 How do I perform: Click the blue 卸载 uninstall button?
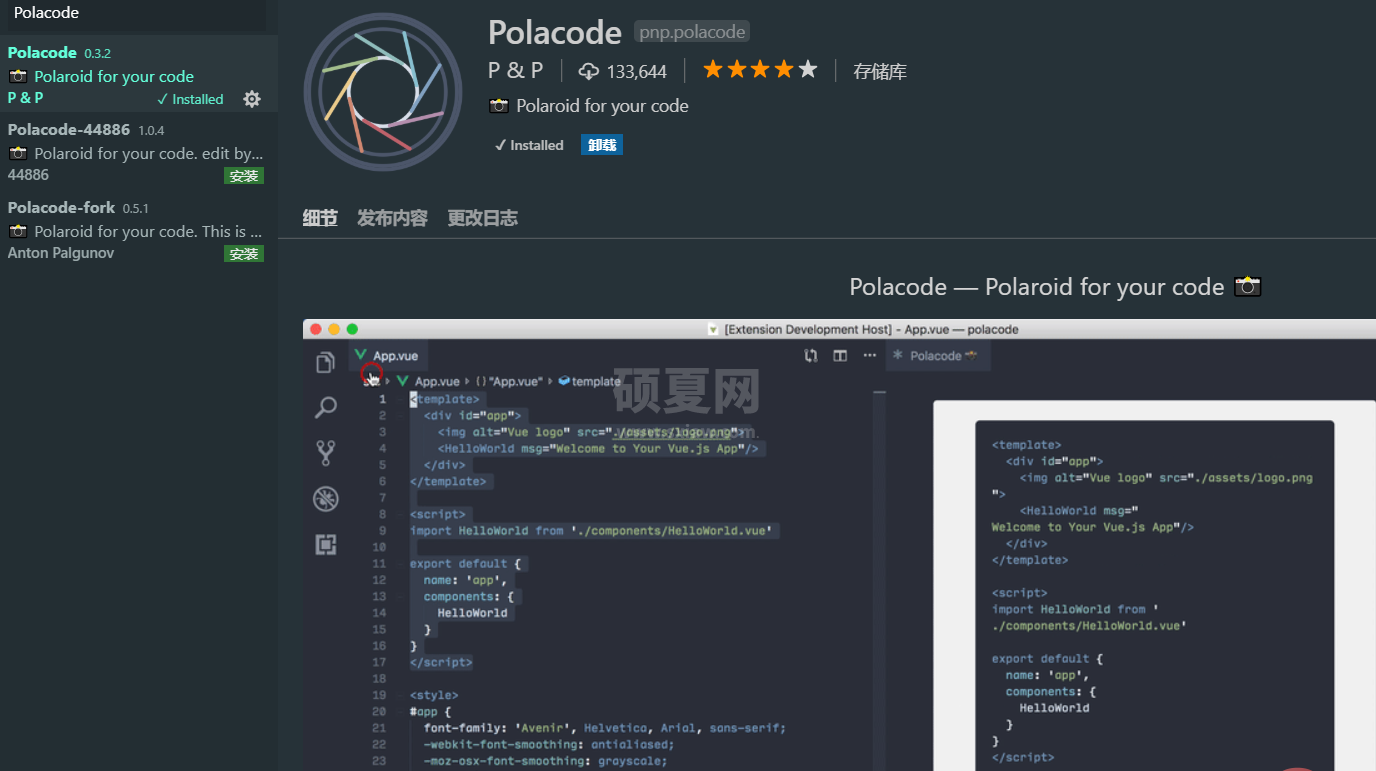602,145
